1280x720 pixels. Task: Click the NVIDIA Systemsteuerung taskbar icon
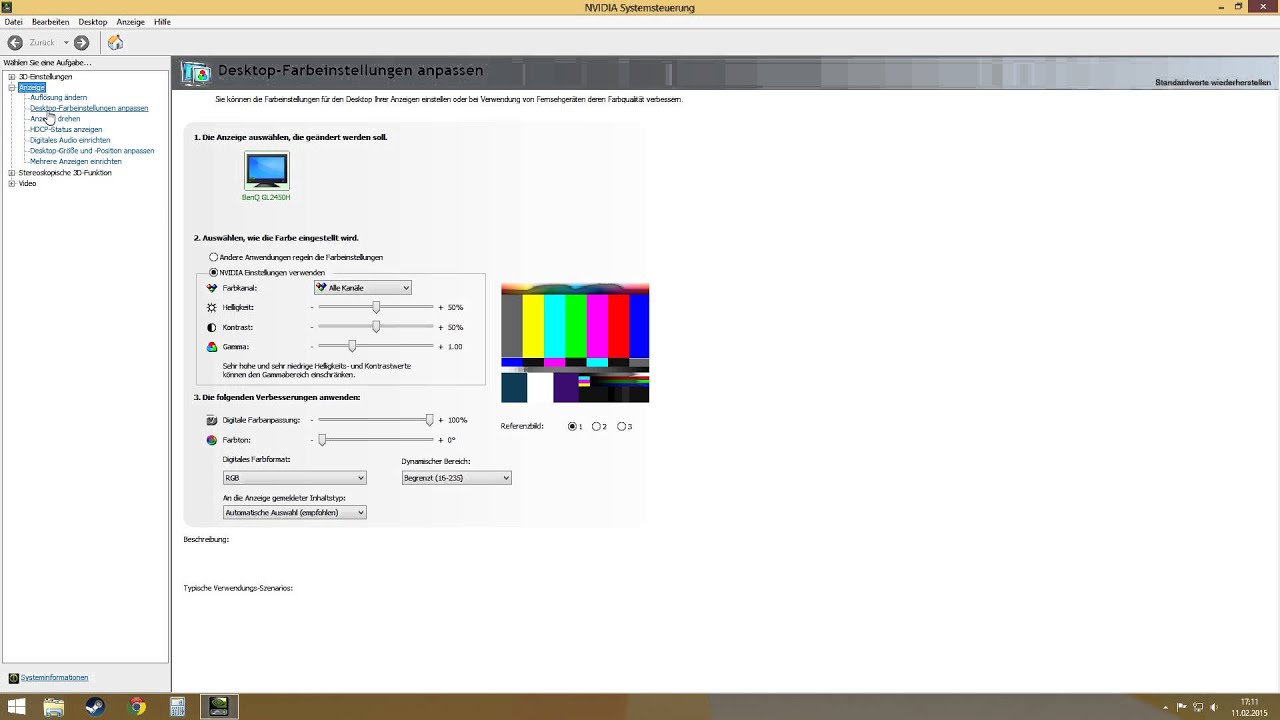point(219,707)
